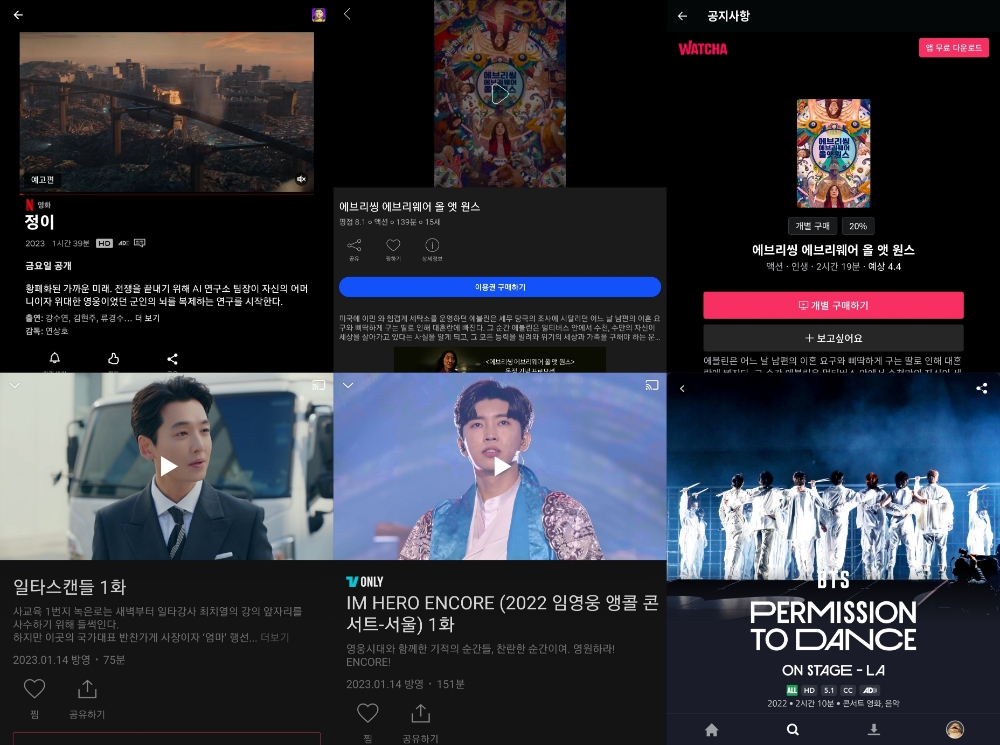Tap back arrow on Netflix 정이 screen
The width and height of the screenshot is (1000, 745).
click(18, 15)
